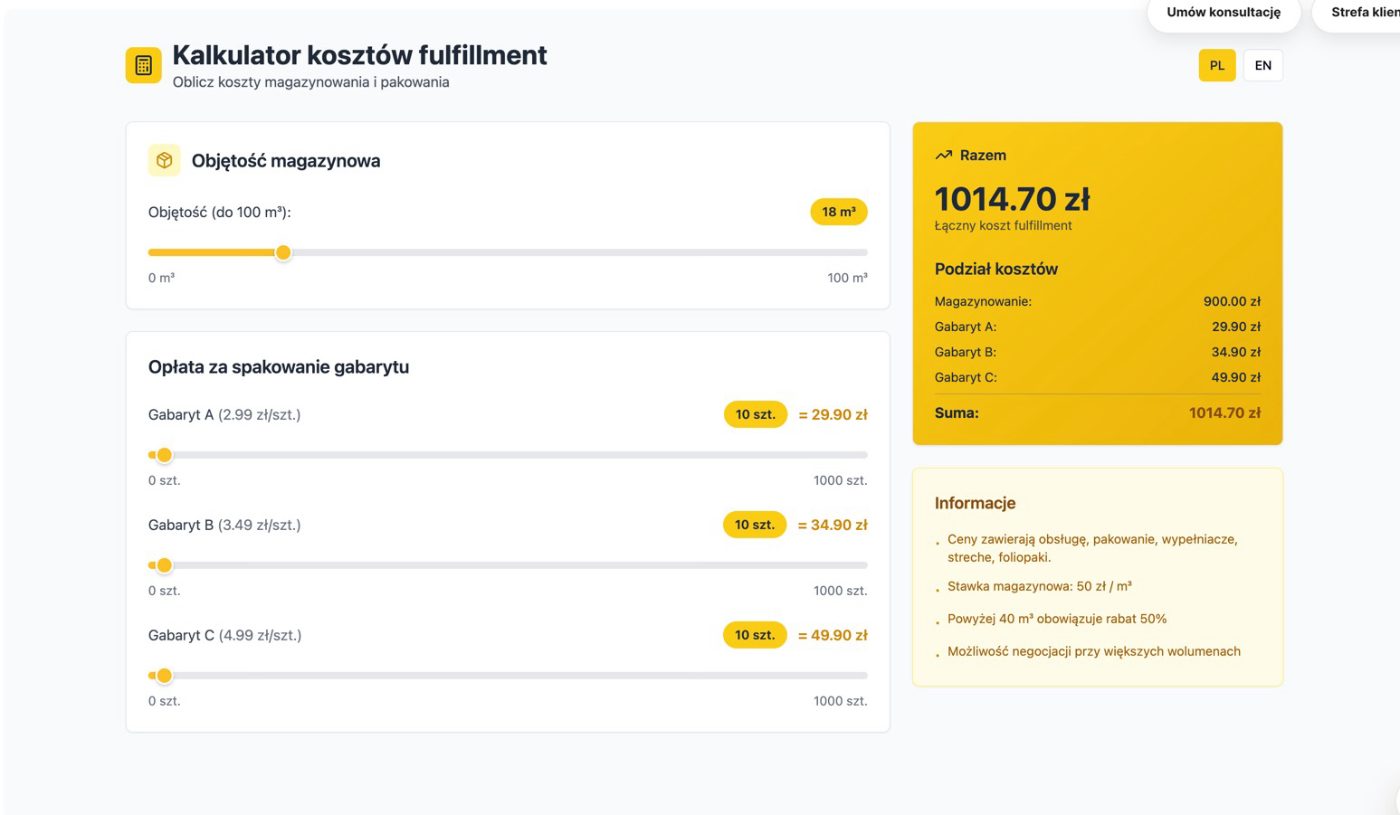This screenshot has width=1400, height=815.
Task: Click the = 34.90 zł result for Gabaryt B
Action: pos(832,524)
